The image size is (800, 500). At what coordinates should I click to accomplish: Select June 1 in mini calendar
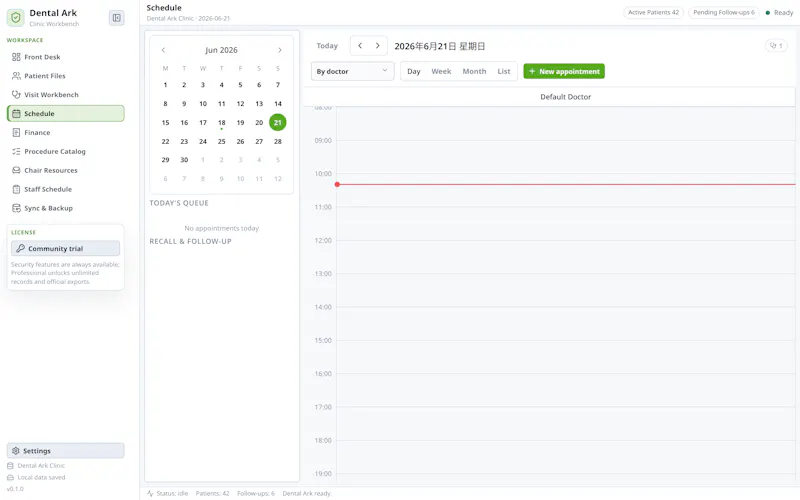point(165,85)
